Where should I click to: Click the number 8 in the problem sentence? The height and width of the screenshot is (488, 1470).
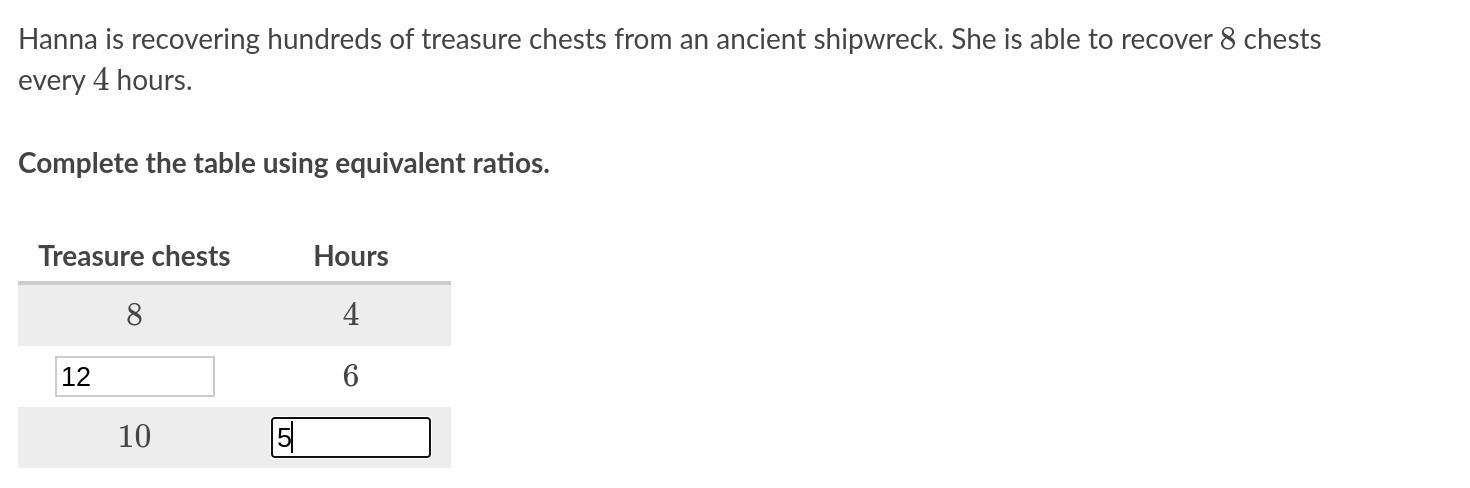point(1228,40)
